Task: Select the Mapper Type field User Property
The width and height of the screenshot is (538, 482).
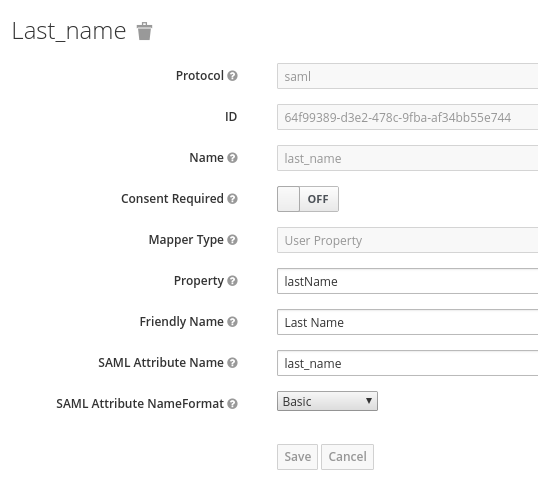Action: [x=408, y=240]
